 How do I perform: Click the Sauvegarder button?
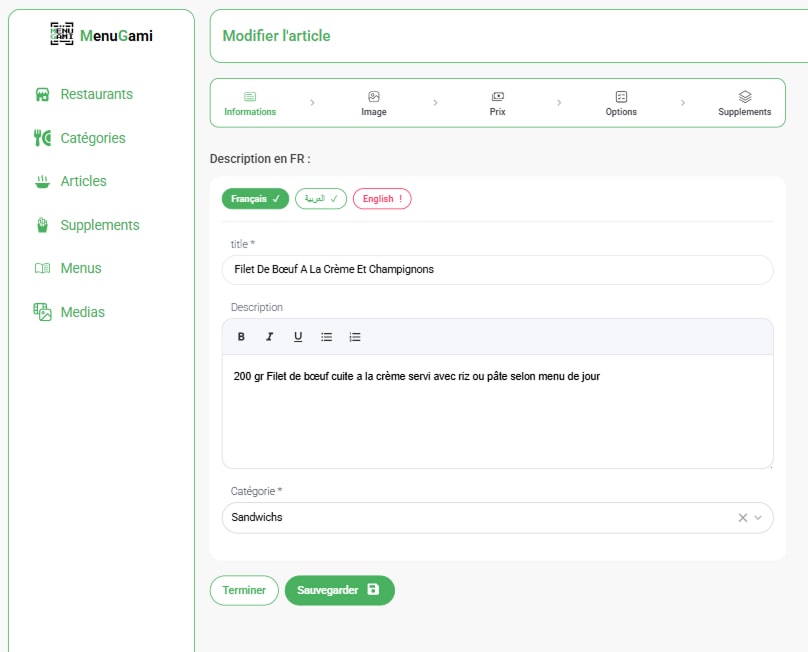[339, 590]
